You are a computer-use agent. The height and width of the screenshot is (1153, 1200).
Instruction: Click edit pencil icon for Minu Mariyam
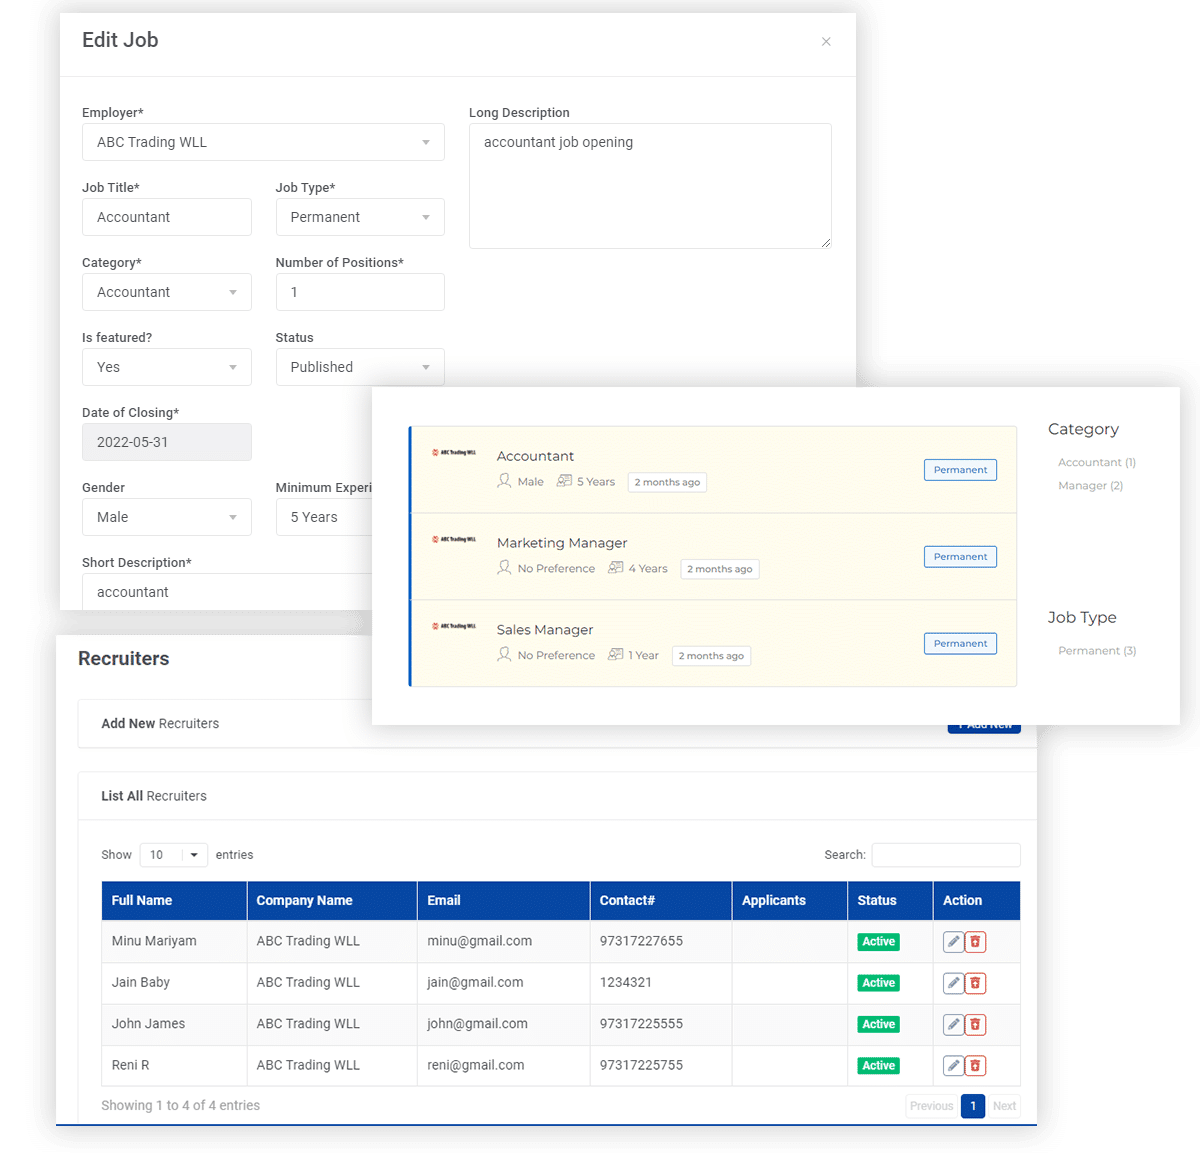click(953, 942)
